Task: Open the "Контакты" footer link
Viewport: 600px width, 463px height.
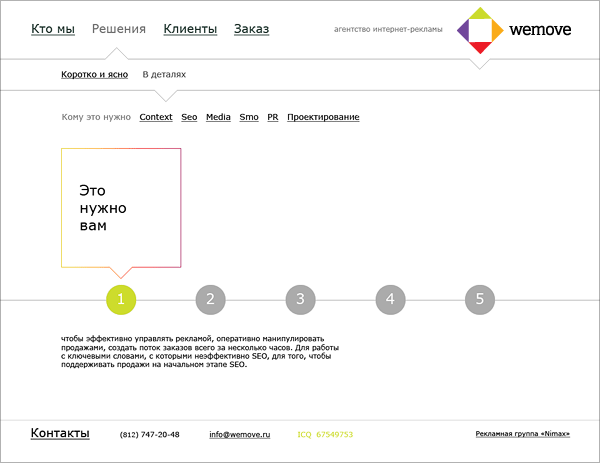Action: coord(60,433)
